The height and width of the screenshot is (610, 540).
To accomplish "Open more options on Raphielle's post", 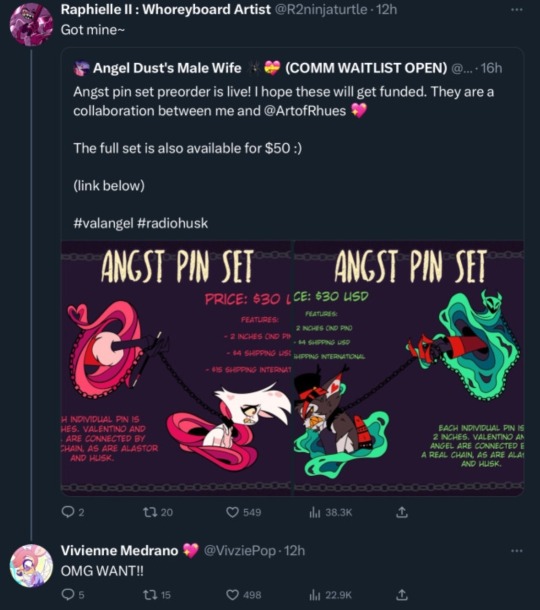I will pos(517,9).
